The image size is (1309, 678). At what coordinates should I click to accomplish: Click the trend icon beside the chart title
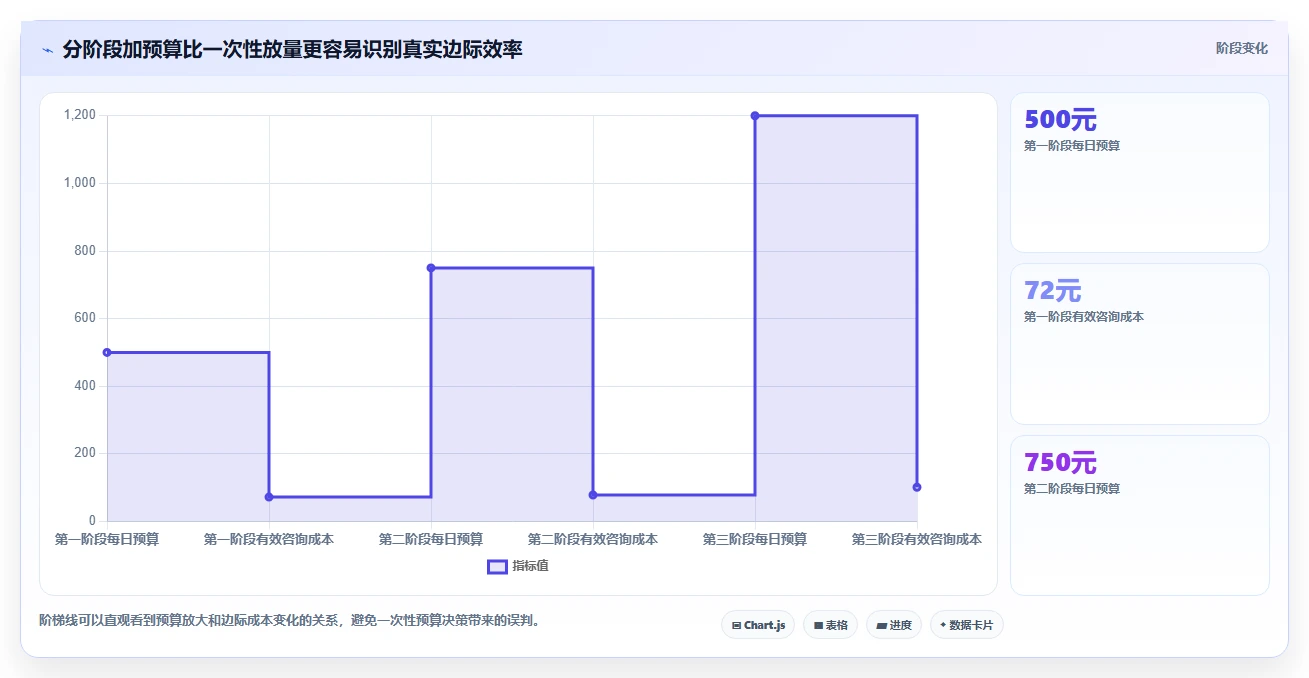pos(48,50)
